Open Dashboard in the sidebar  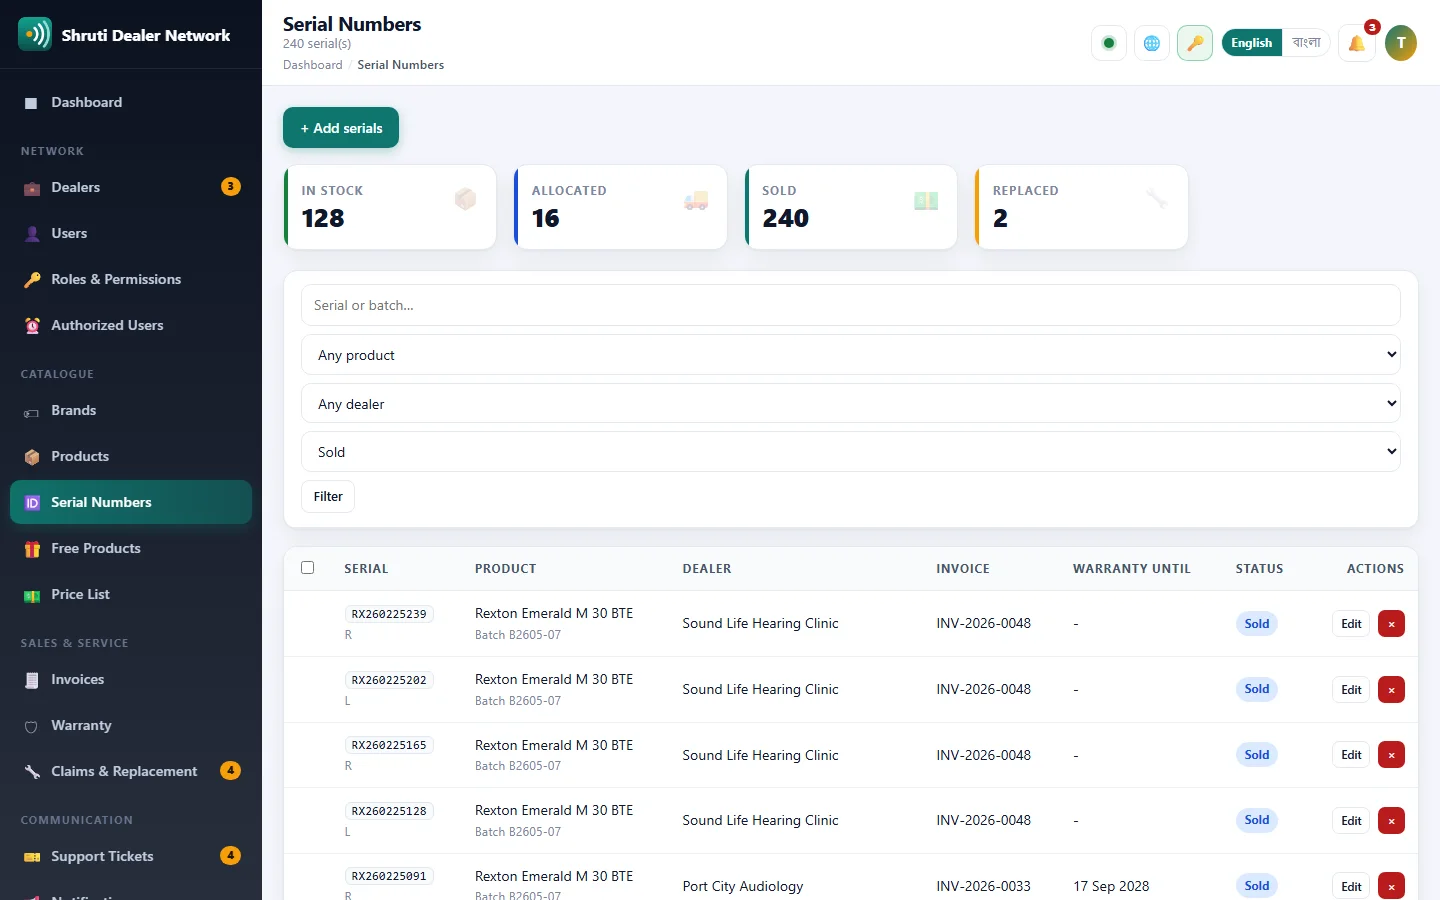click(131, 103)
